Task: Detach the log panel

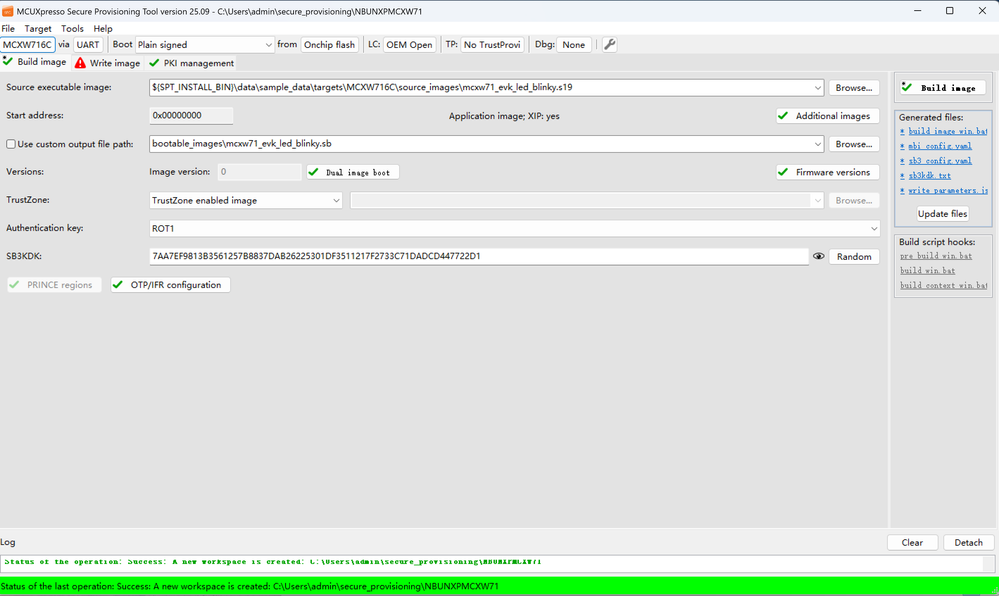Action: (x=968, y=542)
